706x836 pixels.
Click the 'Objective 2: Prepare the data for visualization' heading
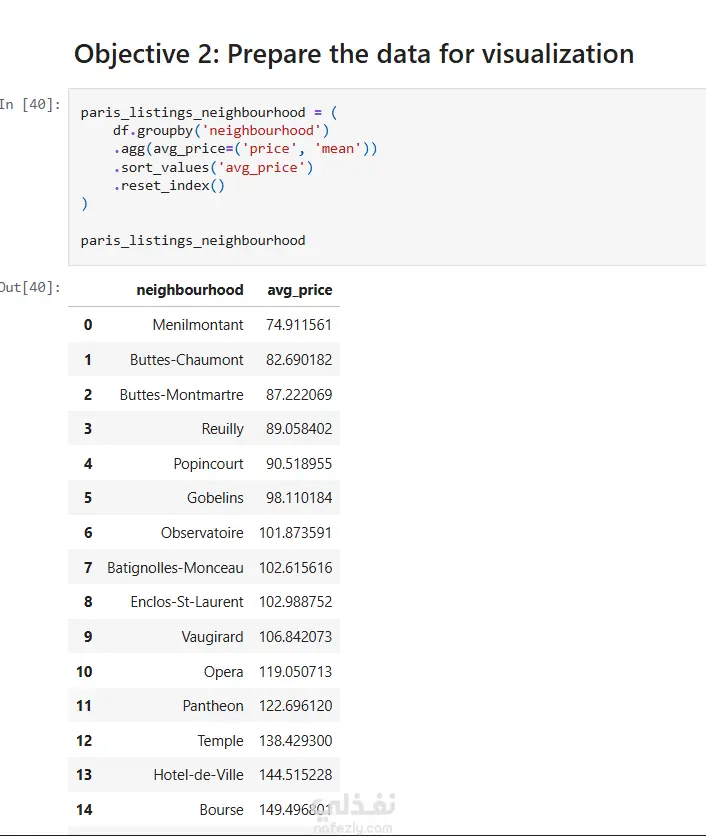tap(354, 54)
